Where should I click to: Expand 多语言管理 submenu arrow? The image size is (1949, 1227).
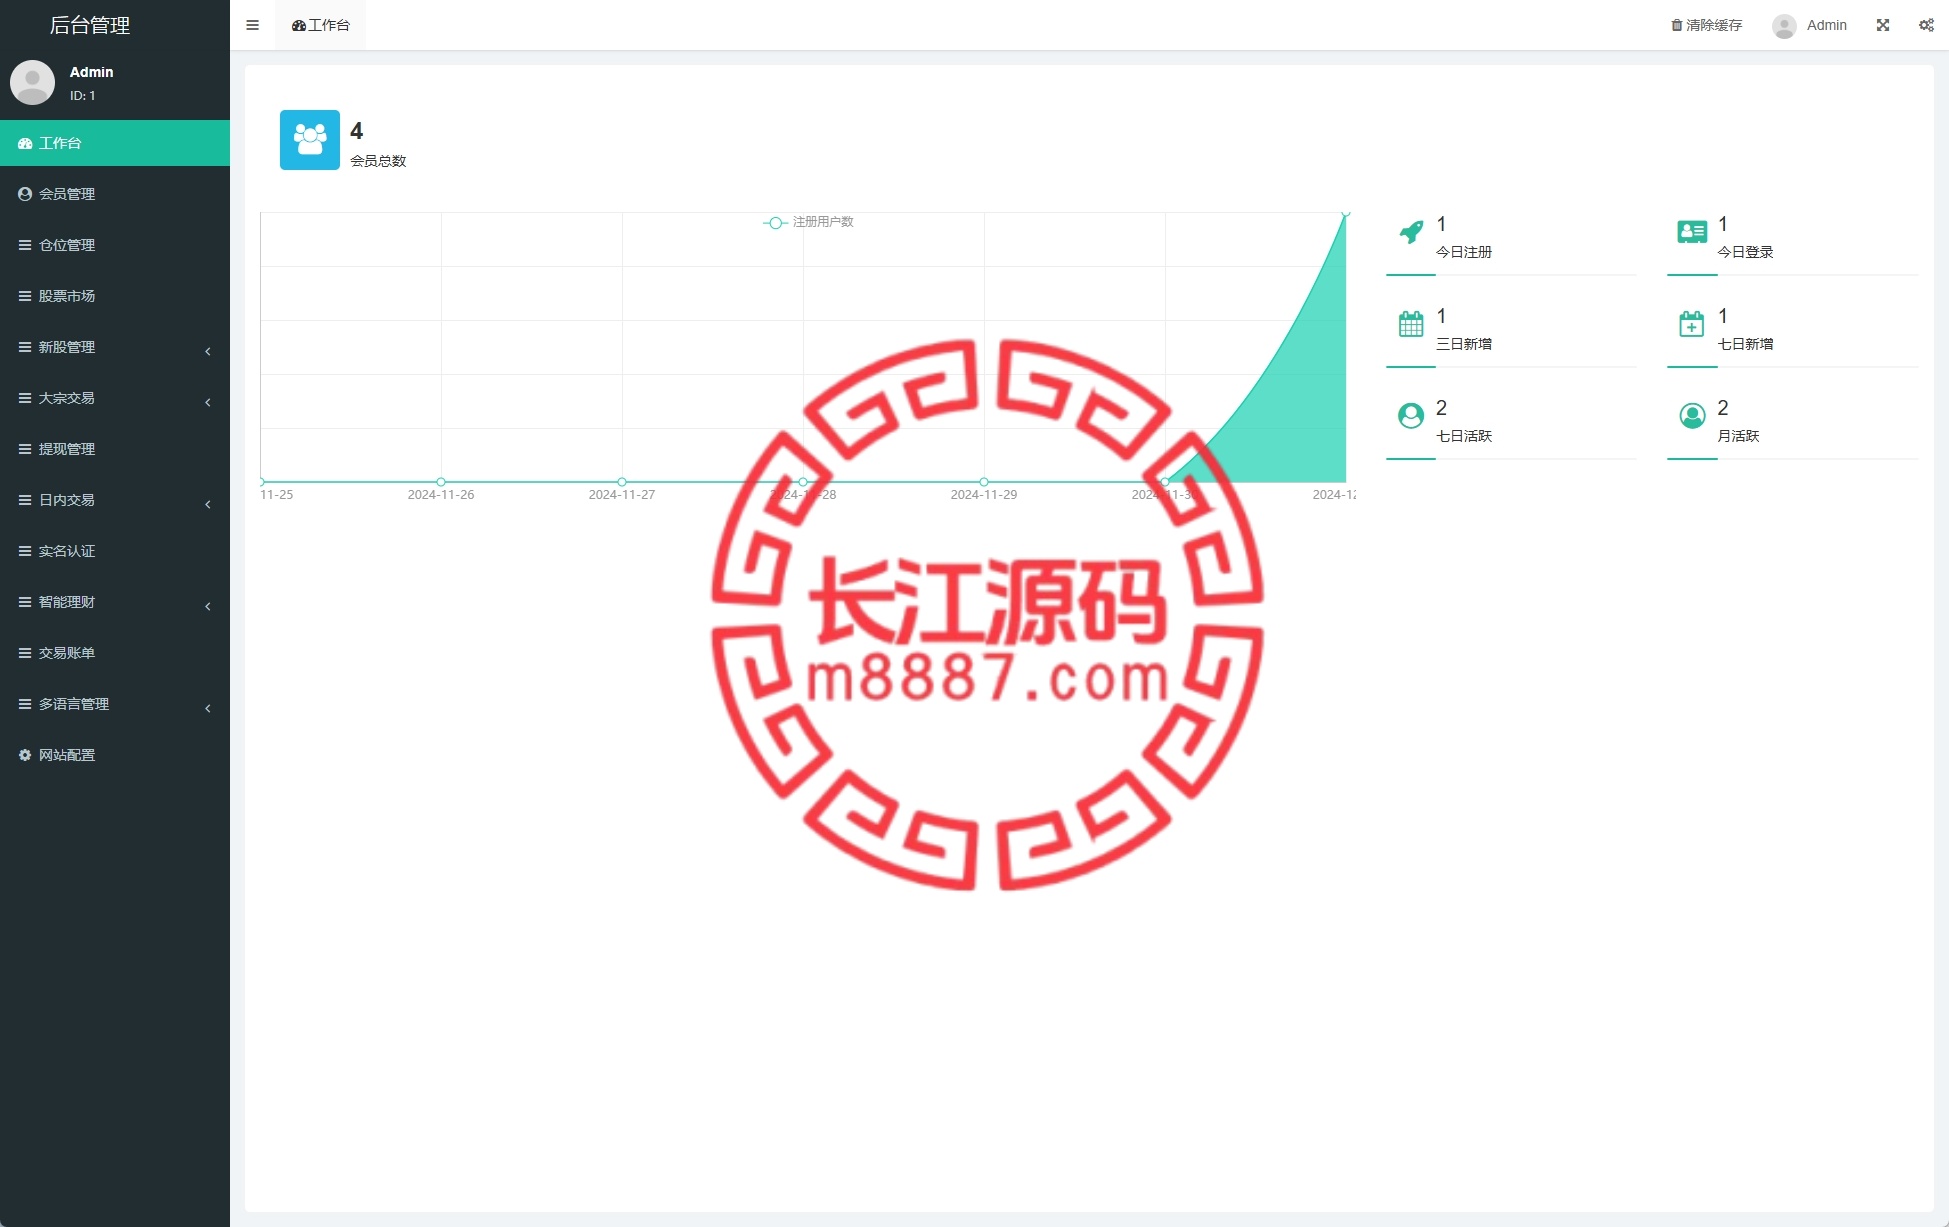208,708
